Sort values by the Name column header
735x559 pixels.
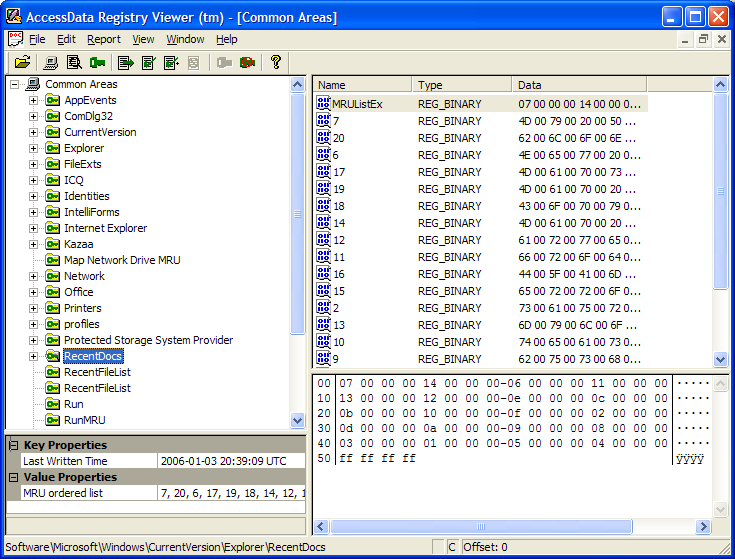click(362, 85)
